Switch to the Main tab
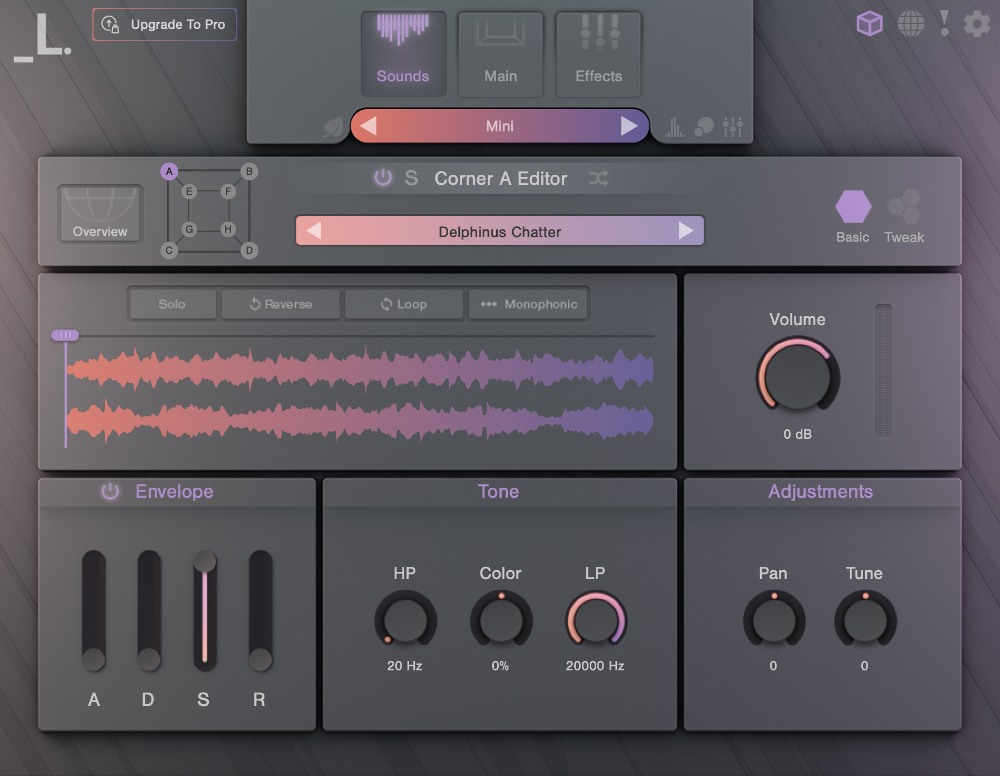Image resolution: width=1000 pixels, height=776 pixels. click(500, 54)
